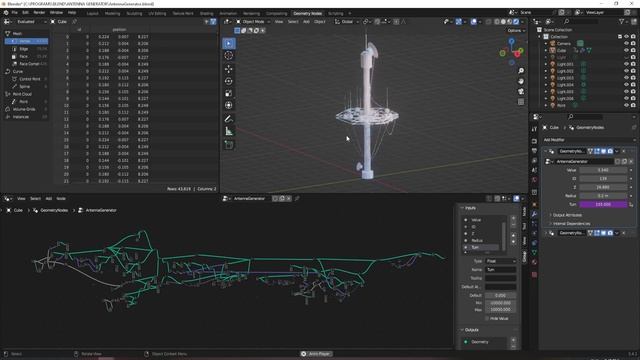Viewport: 640px width, 360px height.
Task: Select Face domain in spreadsheet
Action: coord(27,56)
